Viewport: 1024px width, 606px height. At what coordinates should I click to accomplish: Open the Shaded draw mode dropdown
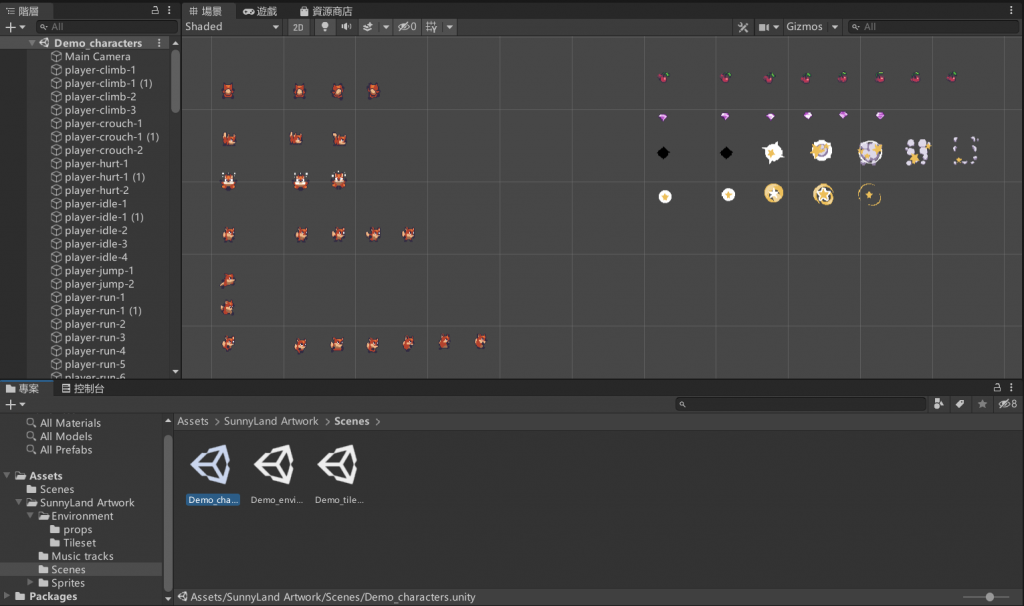point(232,27)
